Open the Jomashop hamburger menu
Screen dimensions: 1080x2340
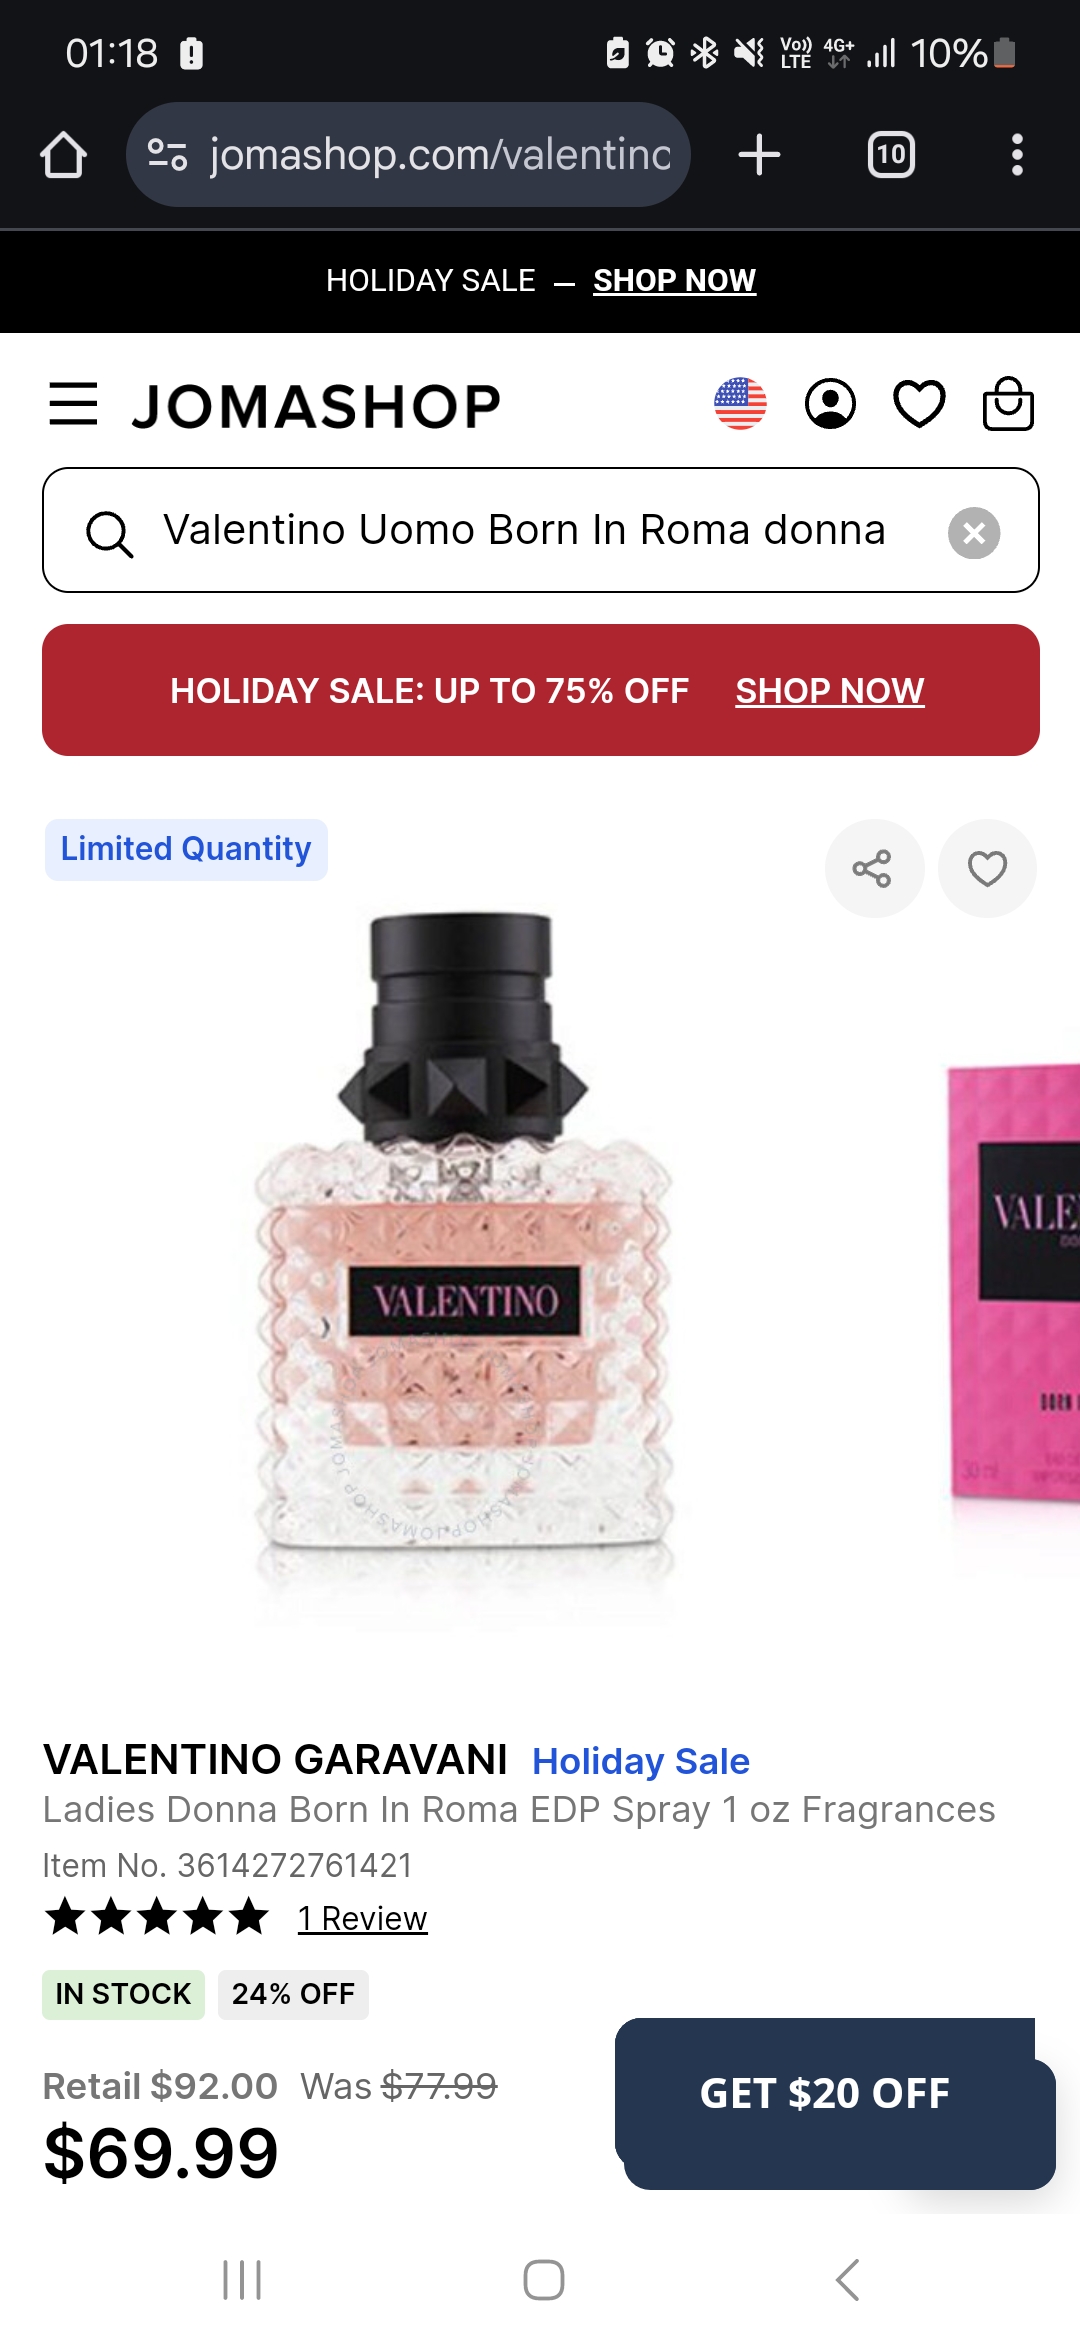(x=73, y=404)
